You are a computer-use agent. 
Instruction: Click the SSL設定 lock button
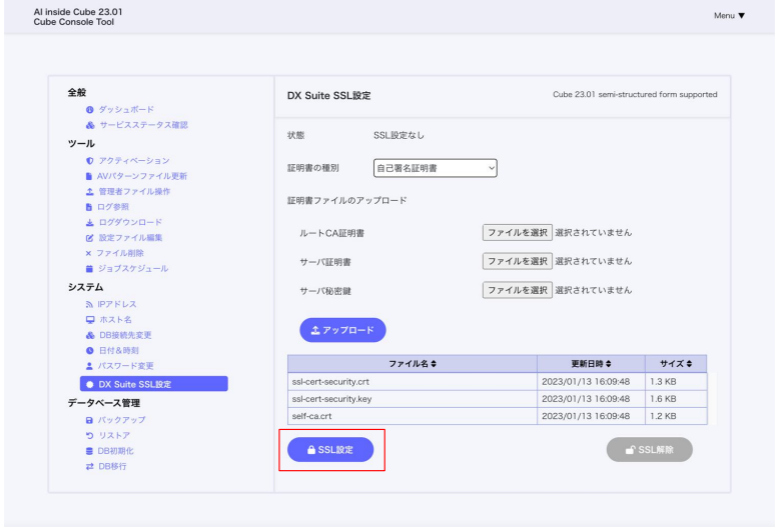(330, 450)
